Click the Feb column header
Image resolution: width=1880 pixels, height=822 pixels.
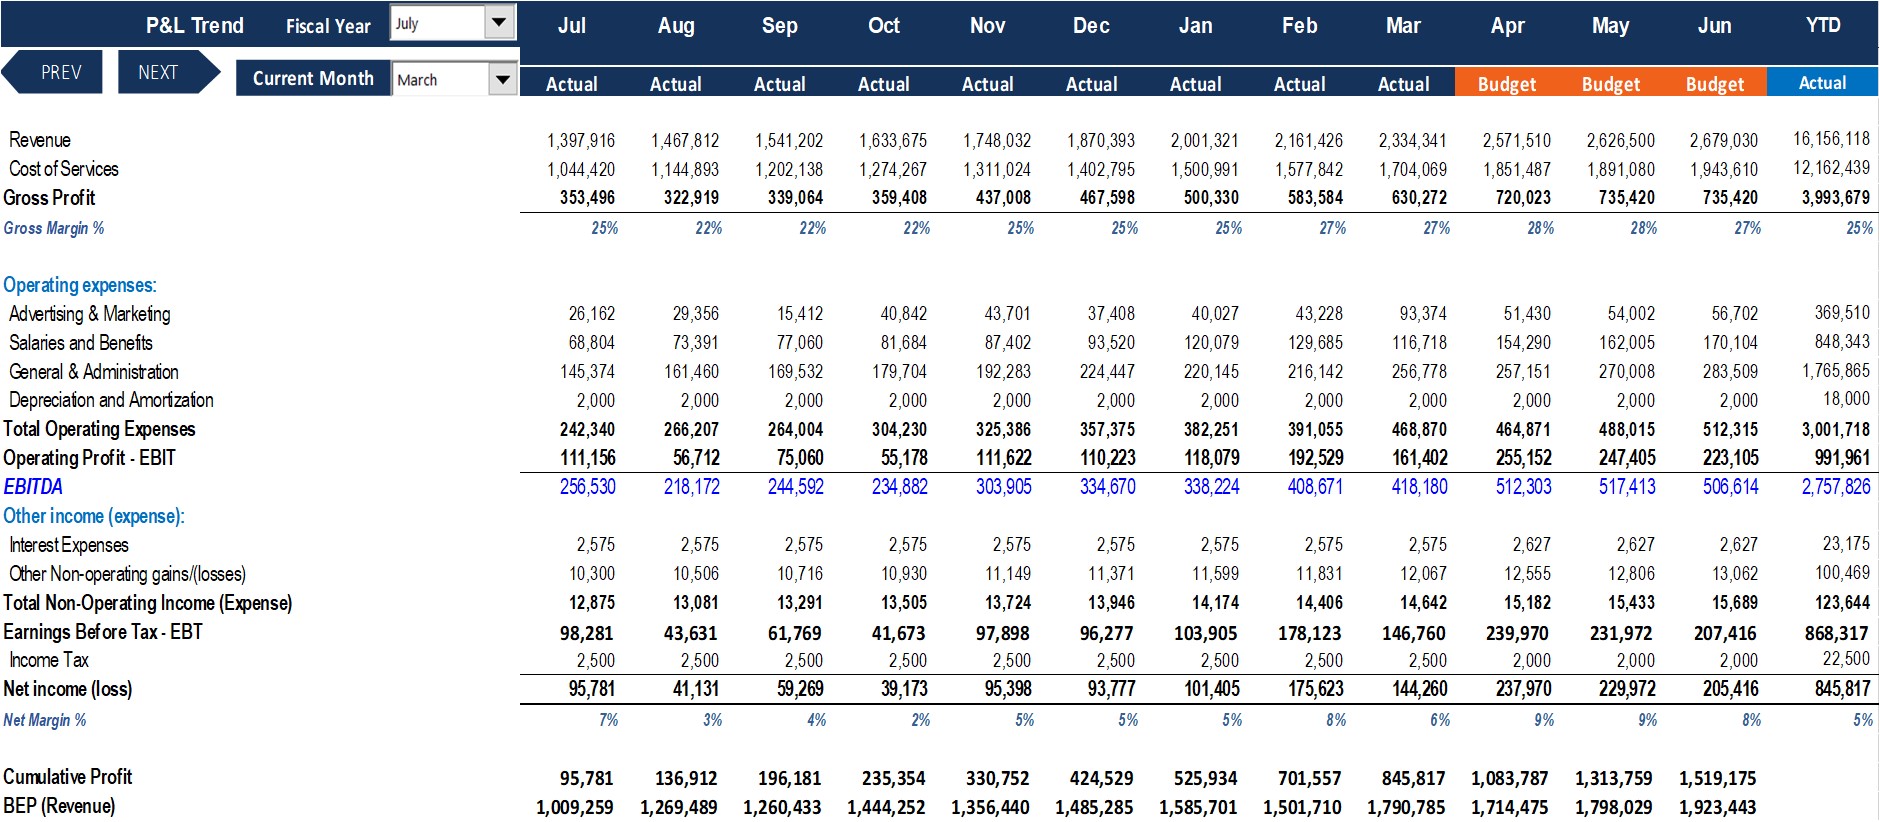(1300, 26)
